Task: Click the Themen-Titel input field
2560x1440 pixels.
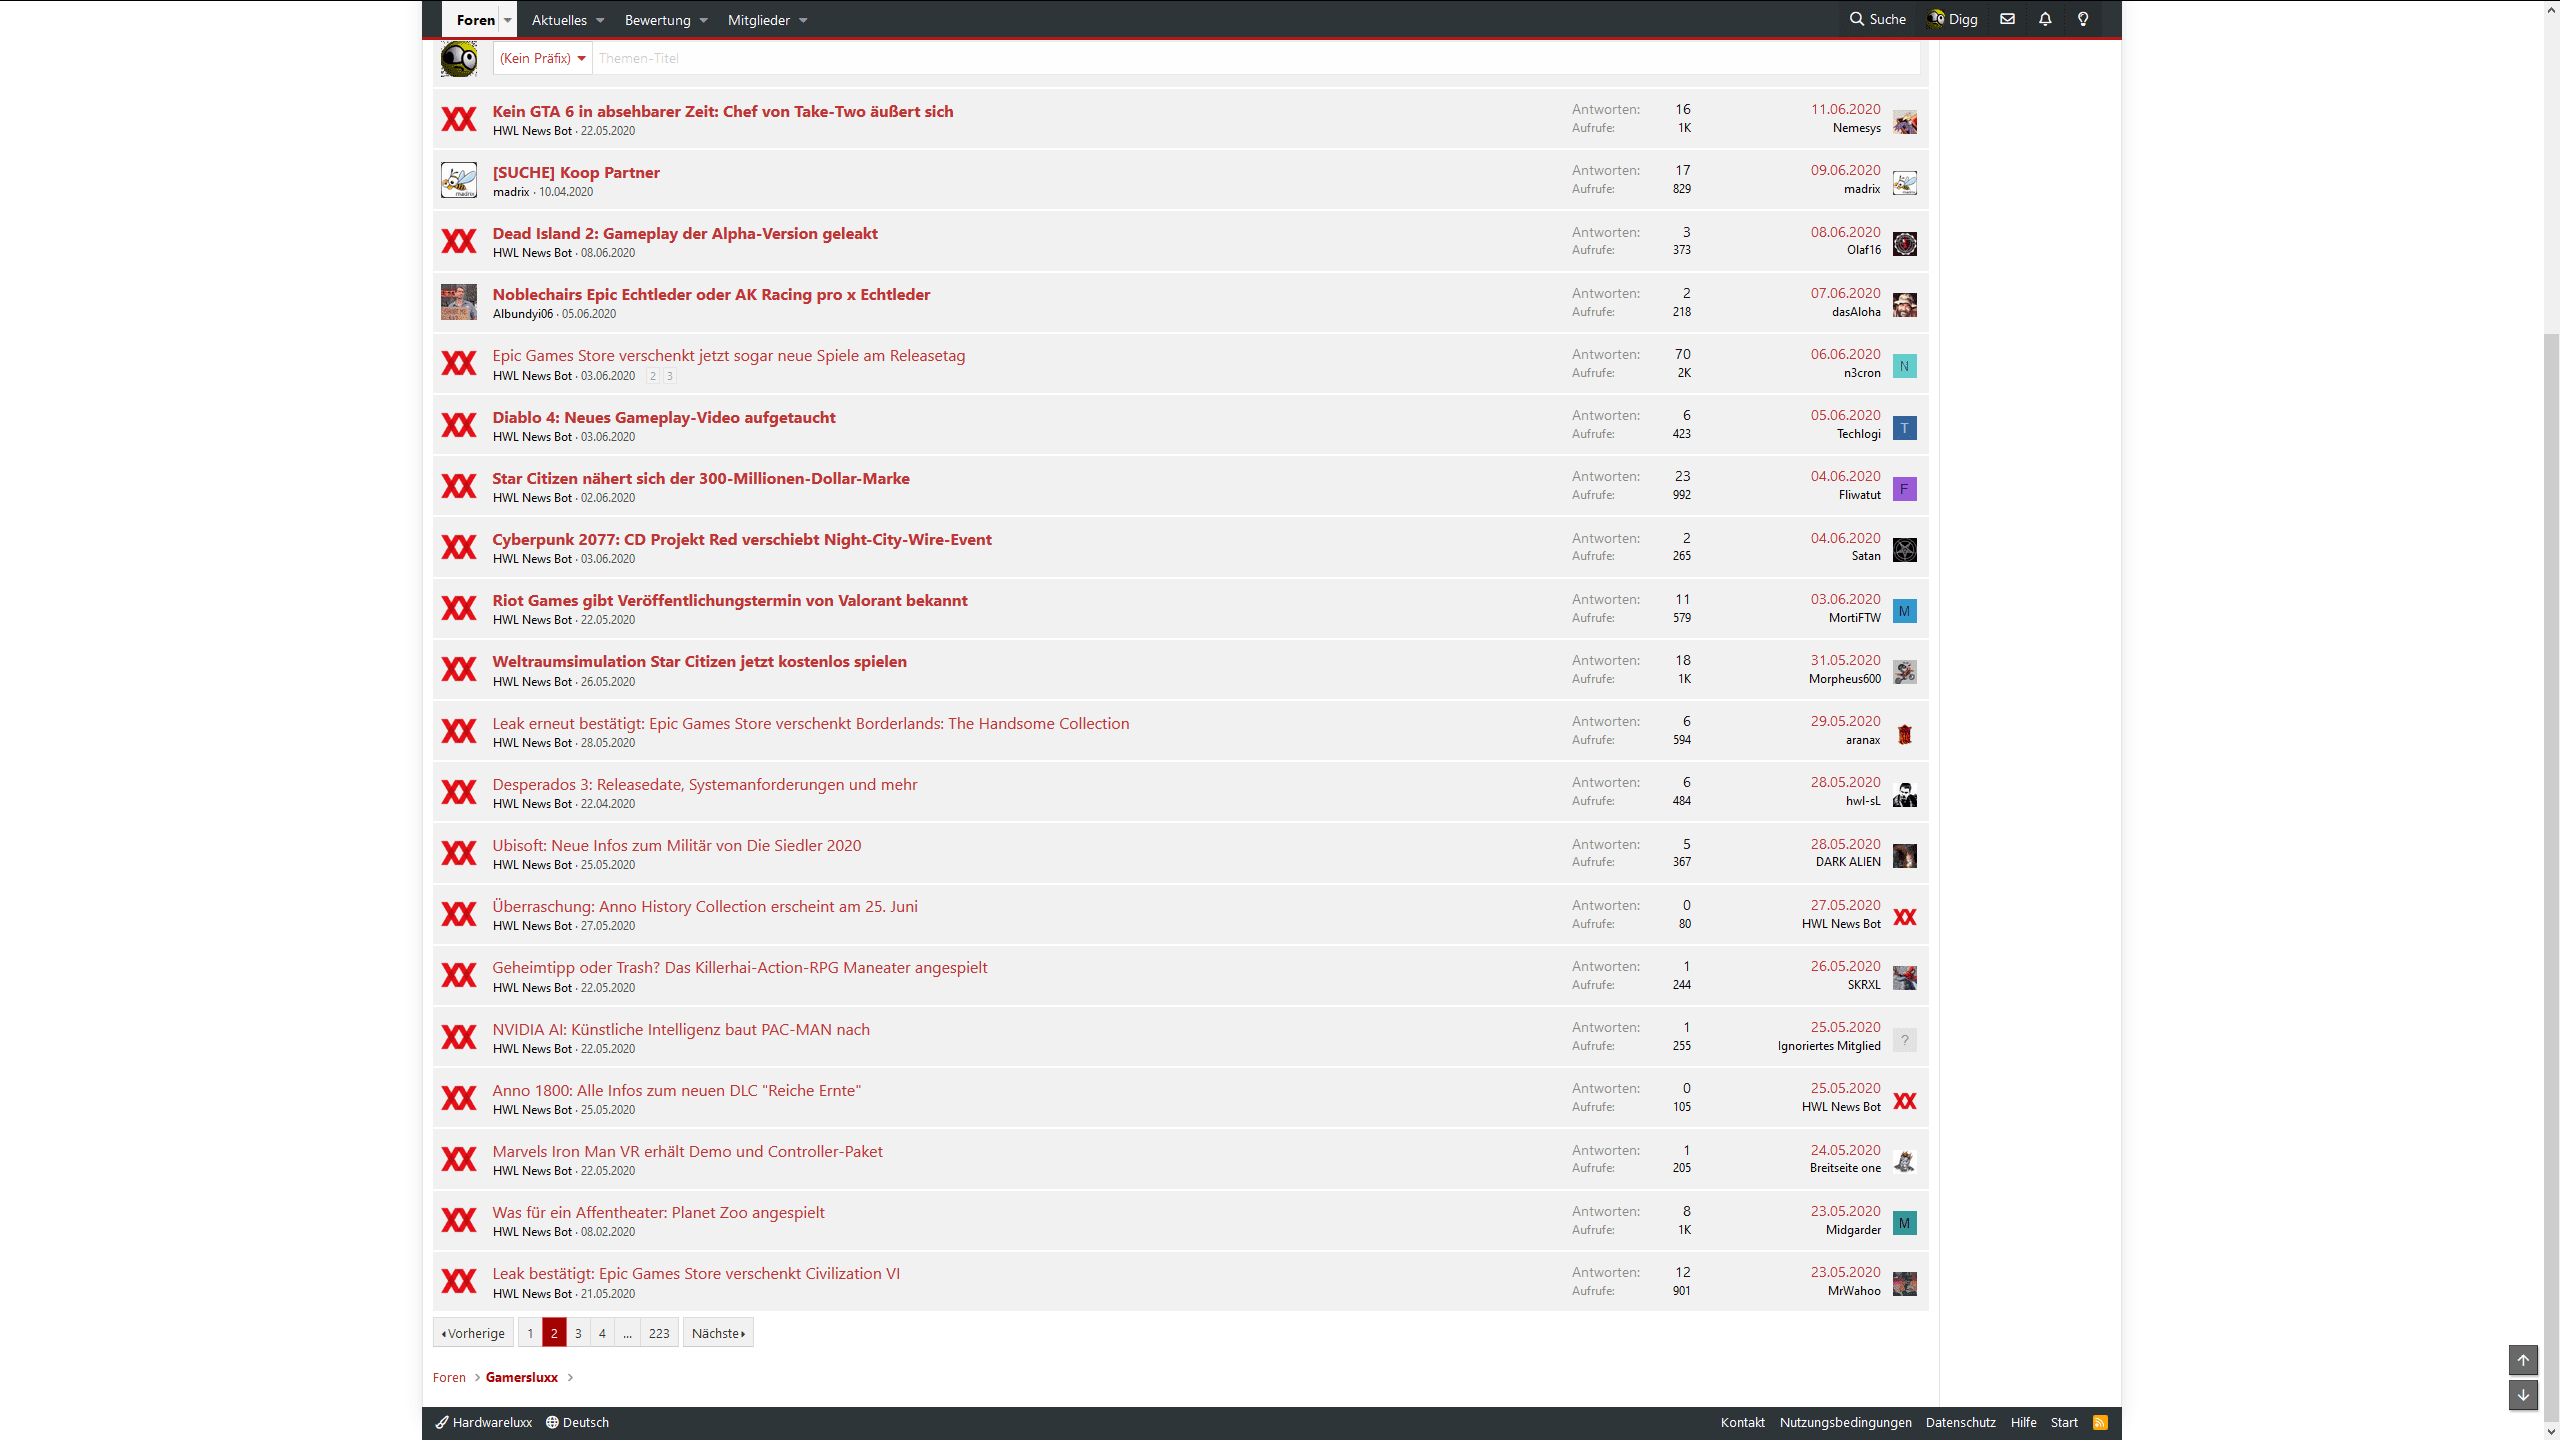Action: point(1256,58)
